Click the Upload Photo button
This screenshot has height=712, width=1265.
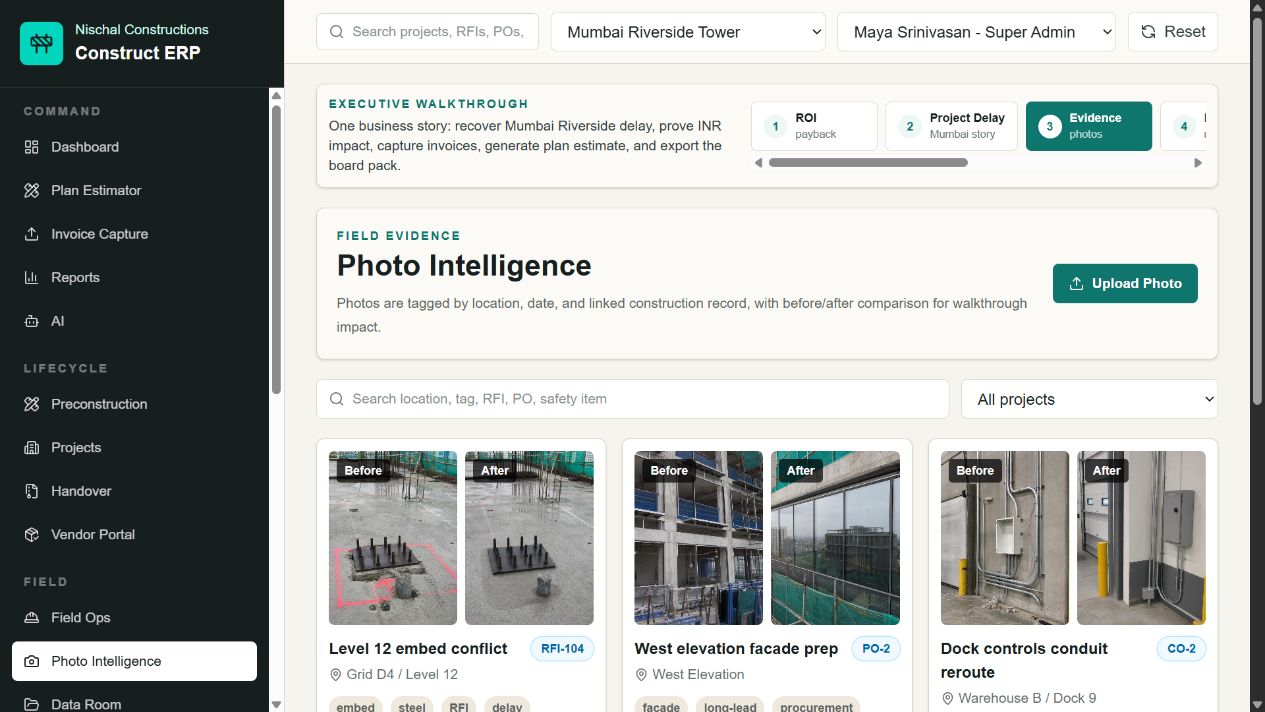[1125, 283]
